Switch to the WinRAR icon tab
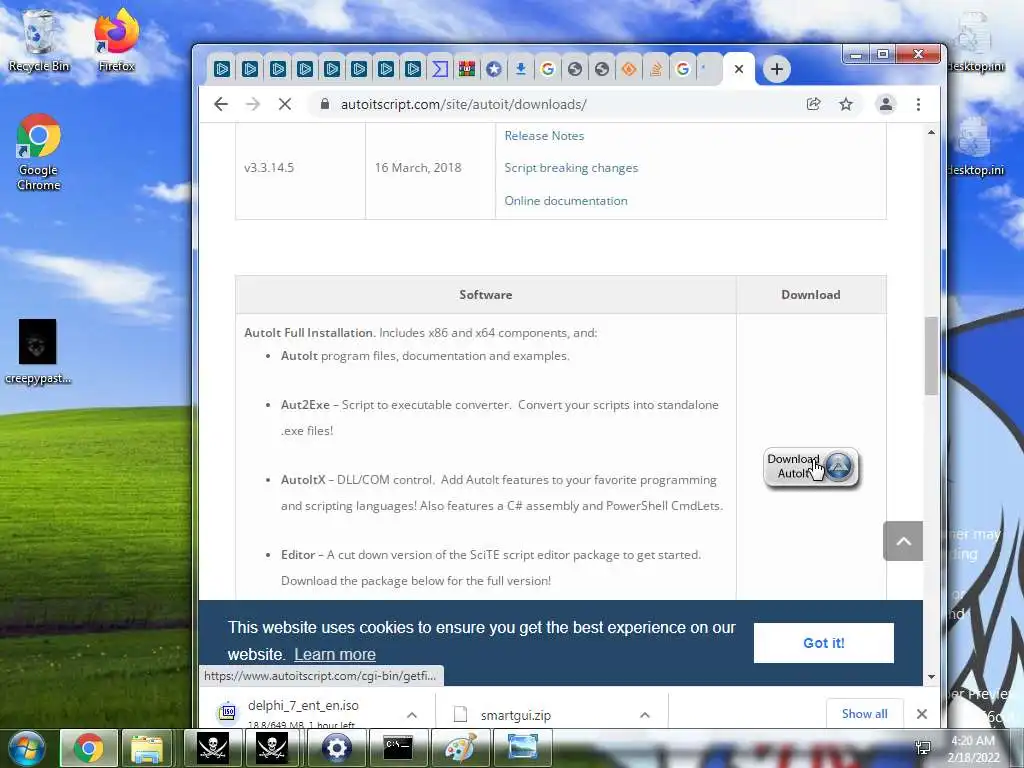This screenshot has width=1024, height=768. point(466,69)
